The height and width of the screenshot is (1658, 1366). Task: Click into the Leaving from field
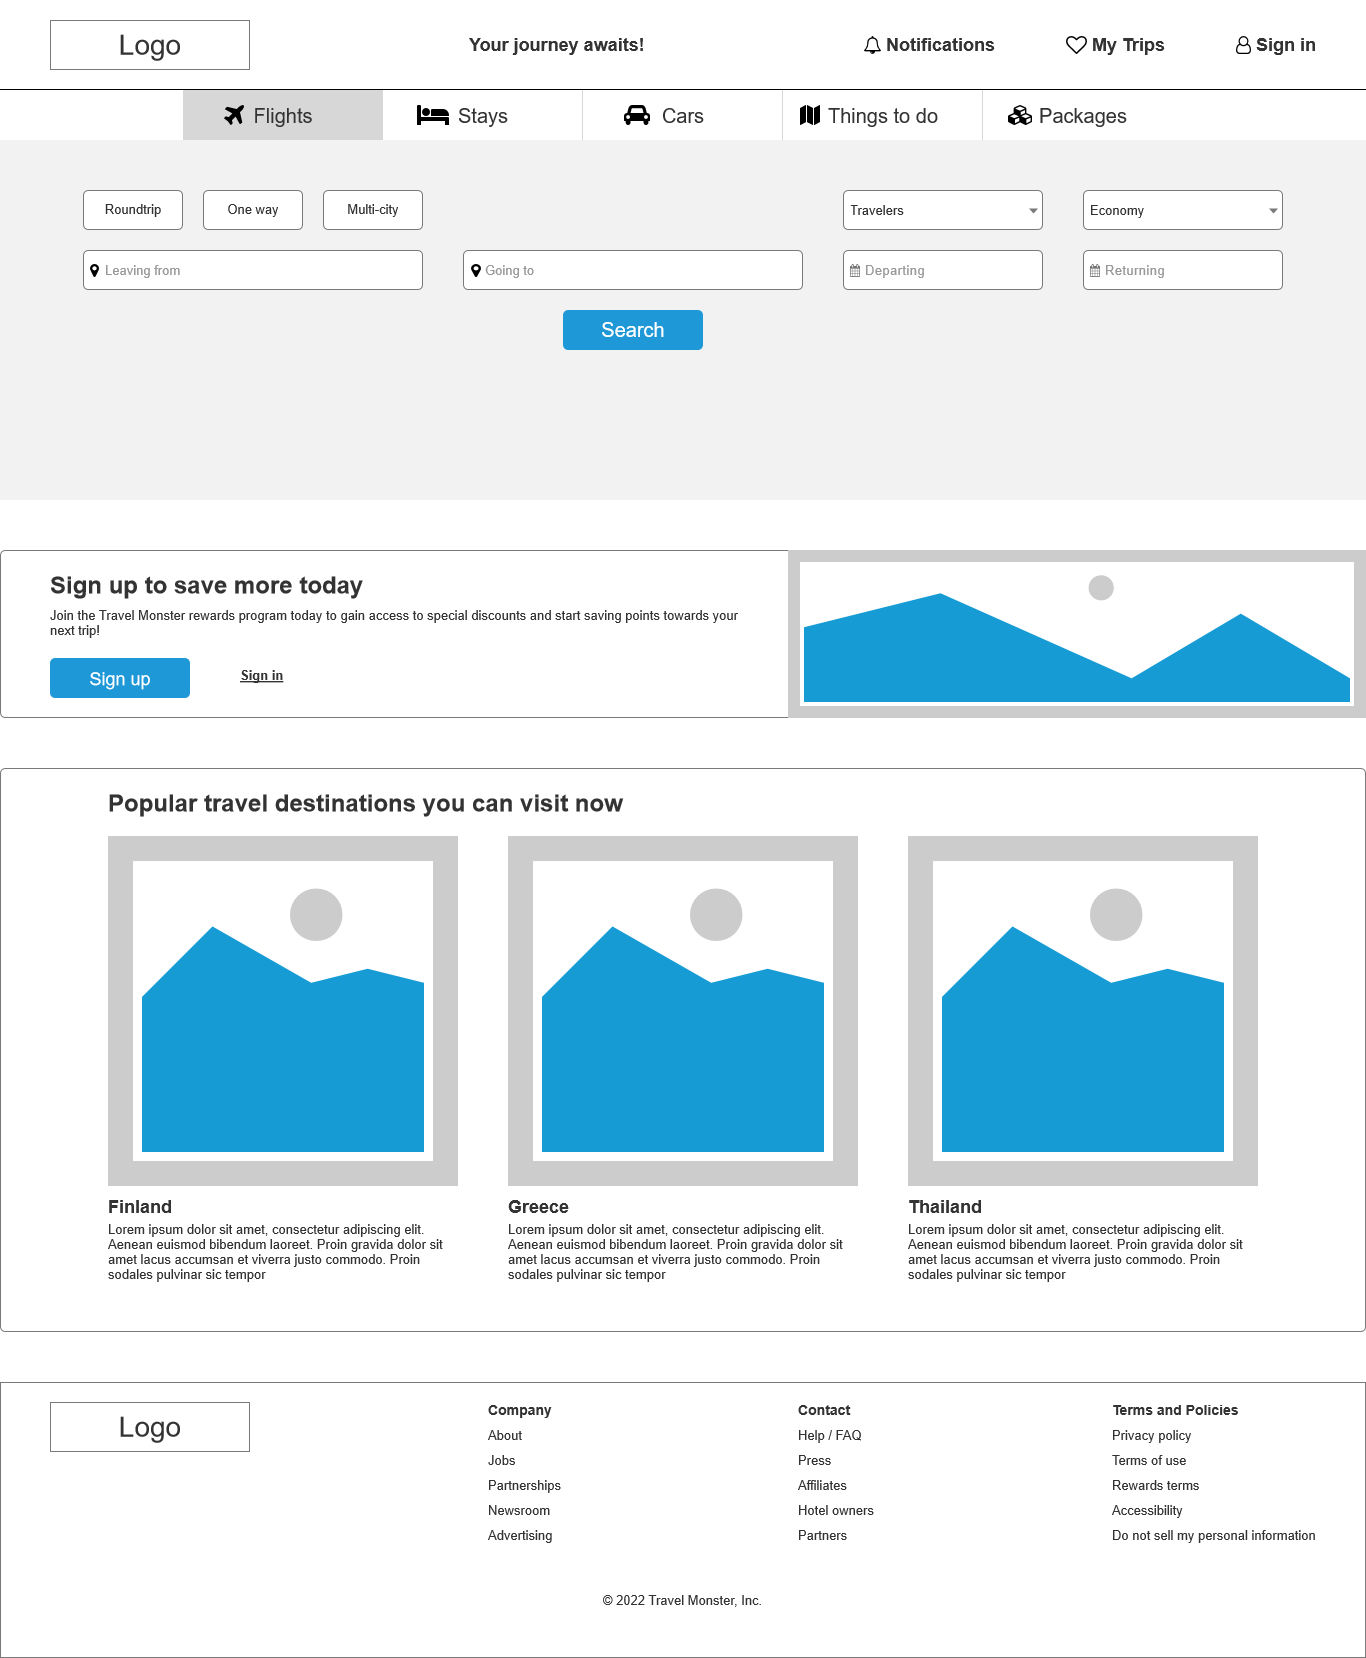click(253, 270)
